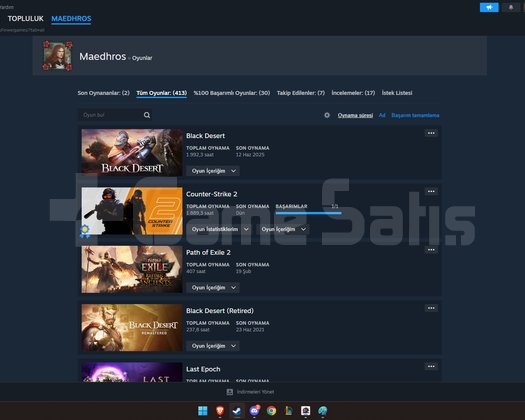The image size is (525, 420).
Task: Click the Maedhros profile name link
Action: click(103, 56)
